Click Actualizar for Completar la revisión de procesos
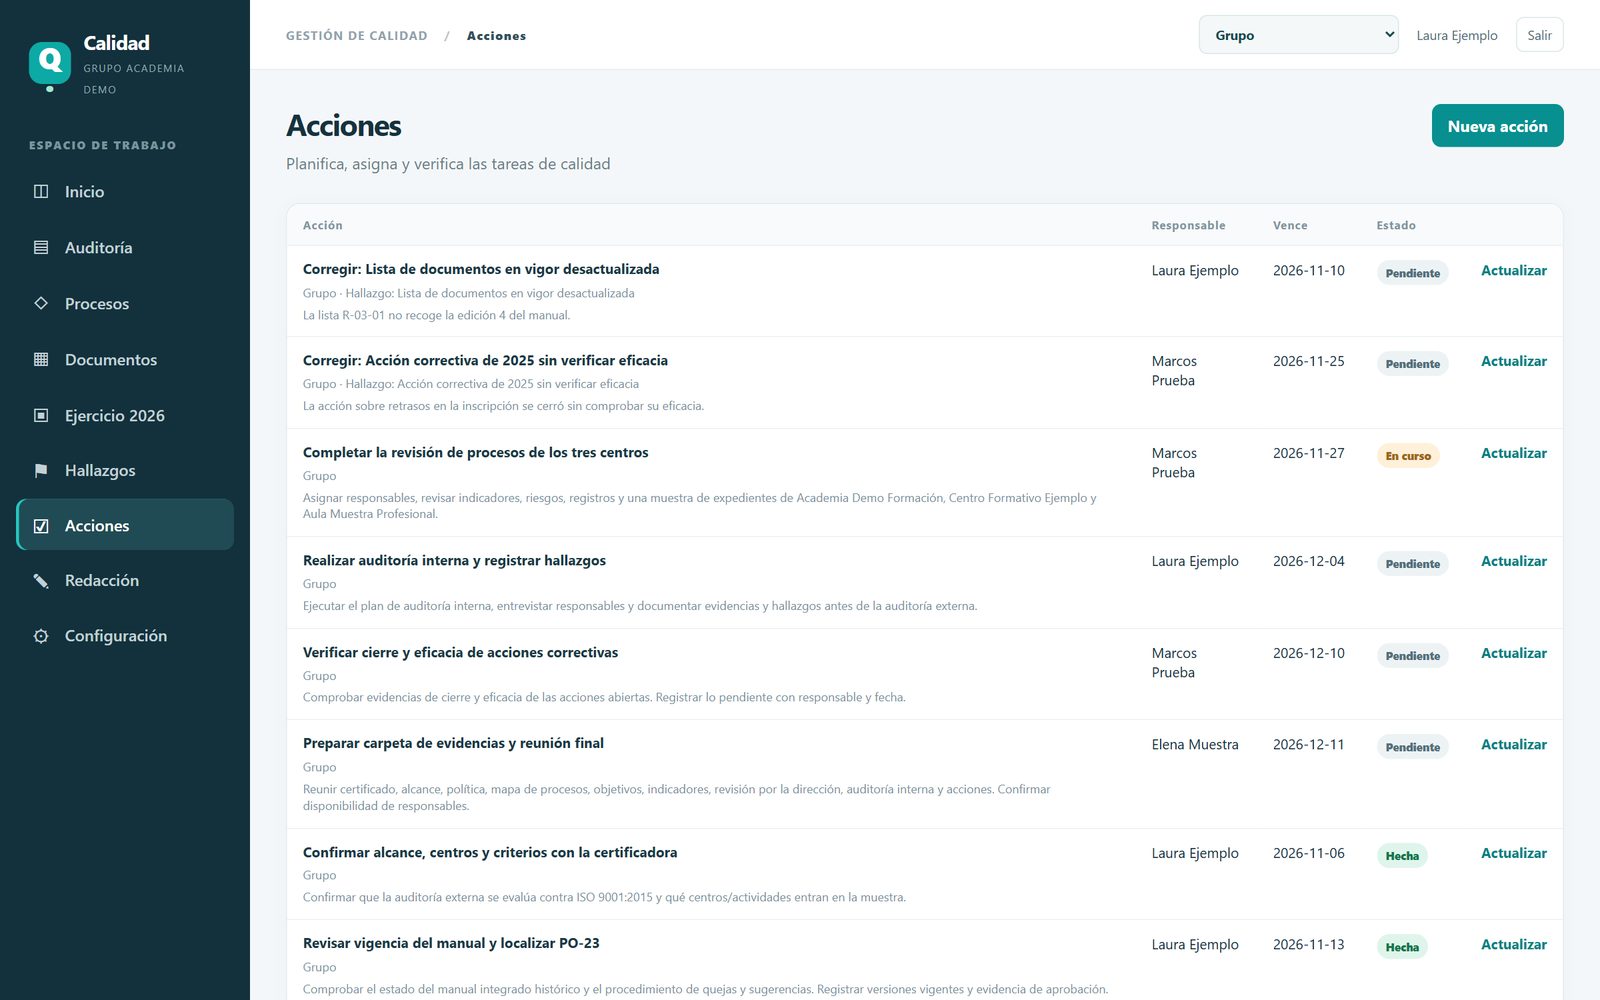 [1513, 453]
